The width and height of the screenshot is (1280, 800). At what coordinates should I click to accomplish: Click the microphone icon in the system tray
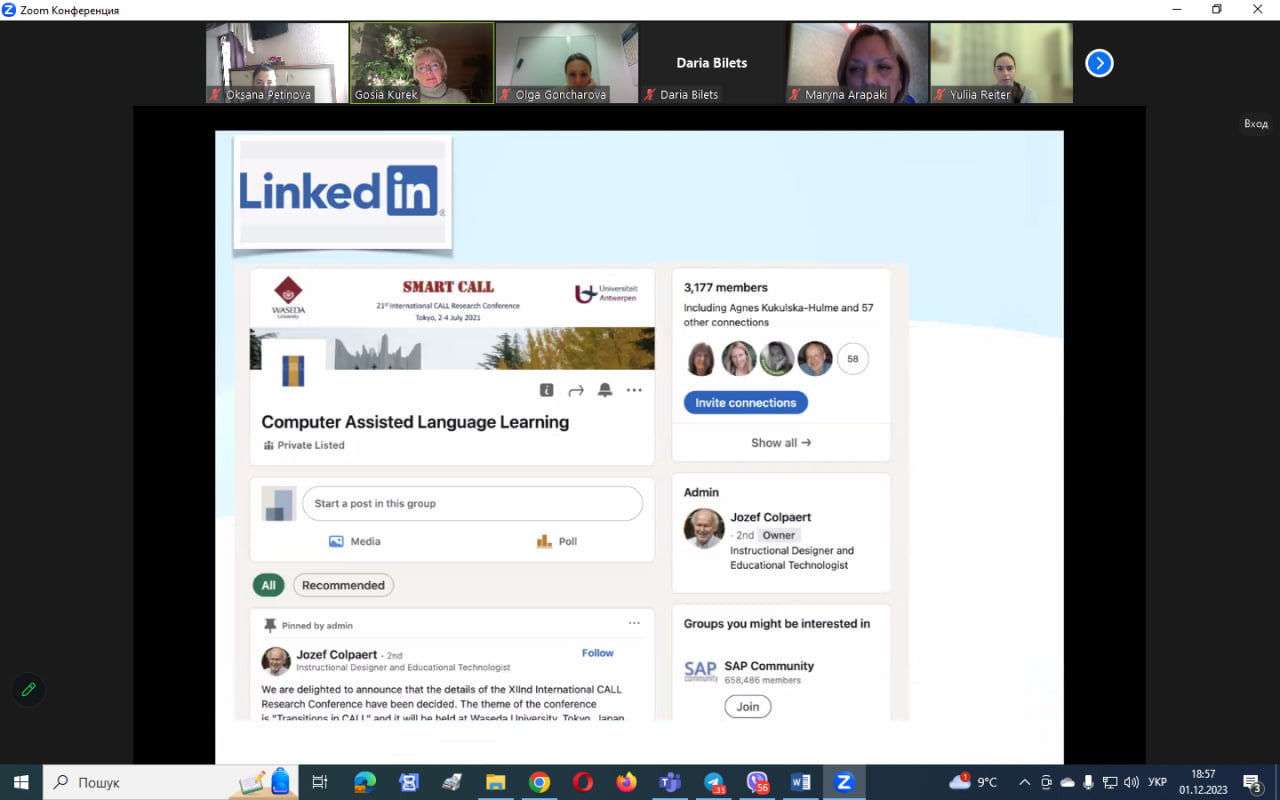tap(1089, 782)
